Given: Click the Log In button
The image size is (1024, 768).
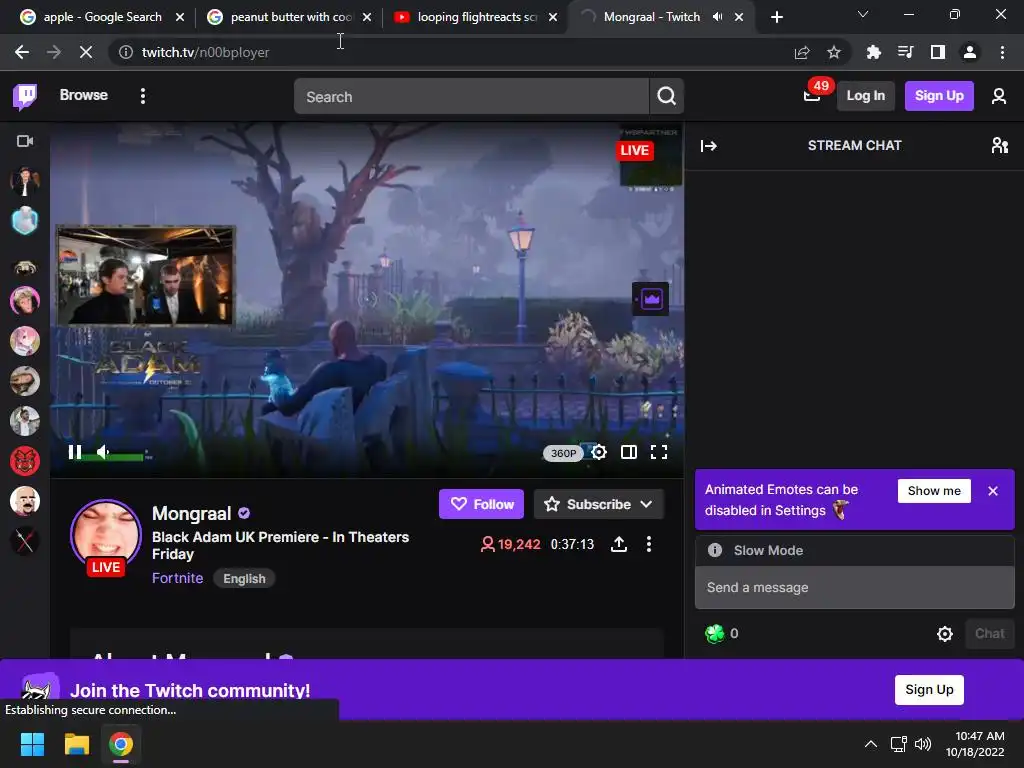Looking at the screenshot, I should pyautogui.click(x=865, y=96).
